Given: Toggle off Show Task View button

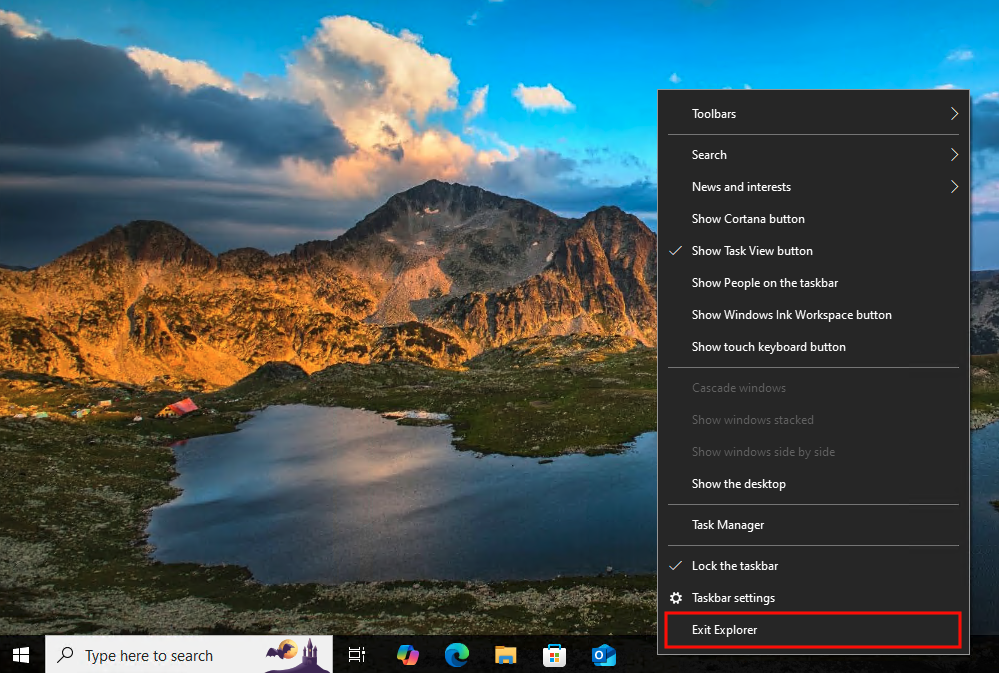Looking at the screenshot, I should coord(751,250).
